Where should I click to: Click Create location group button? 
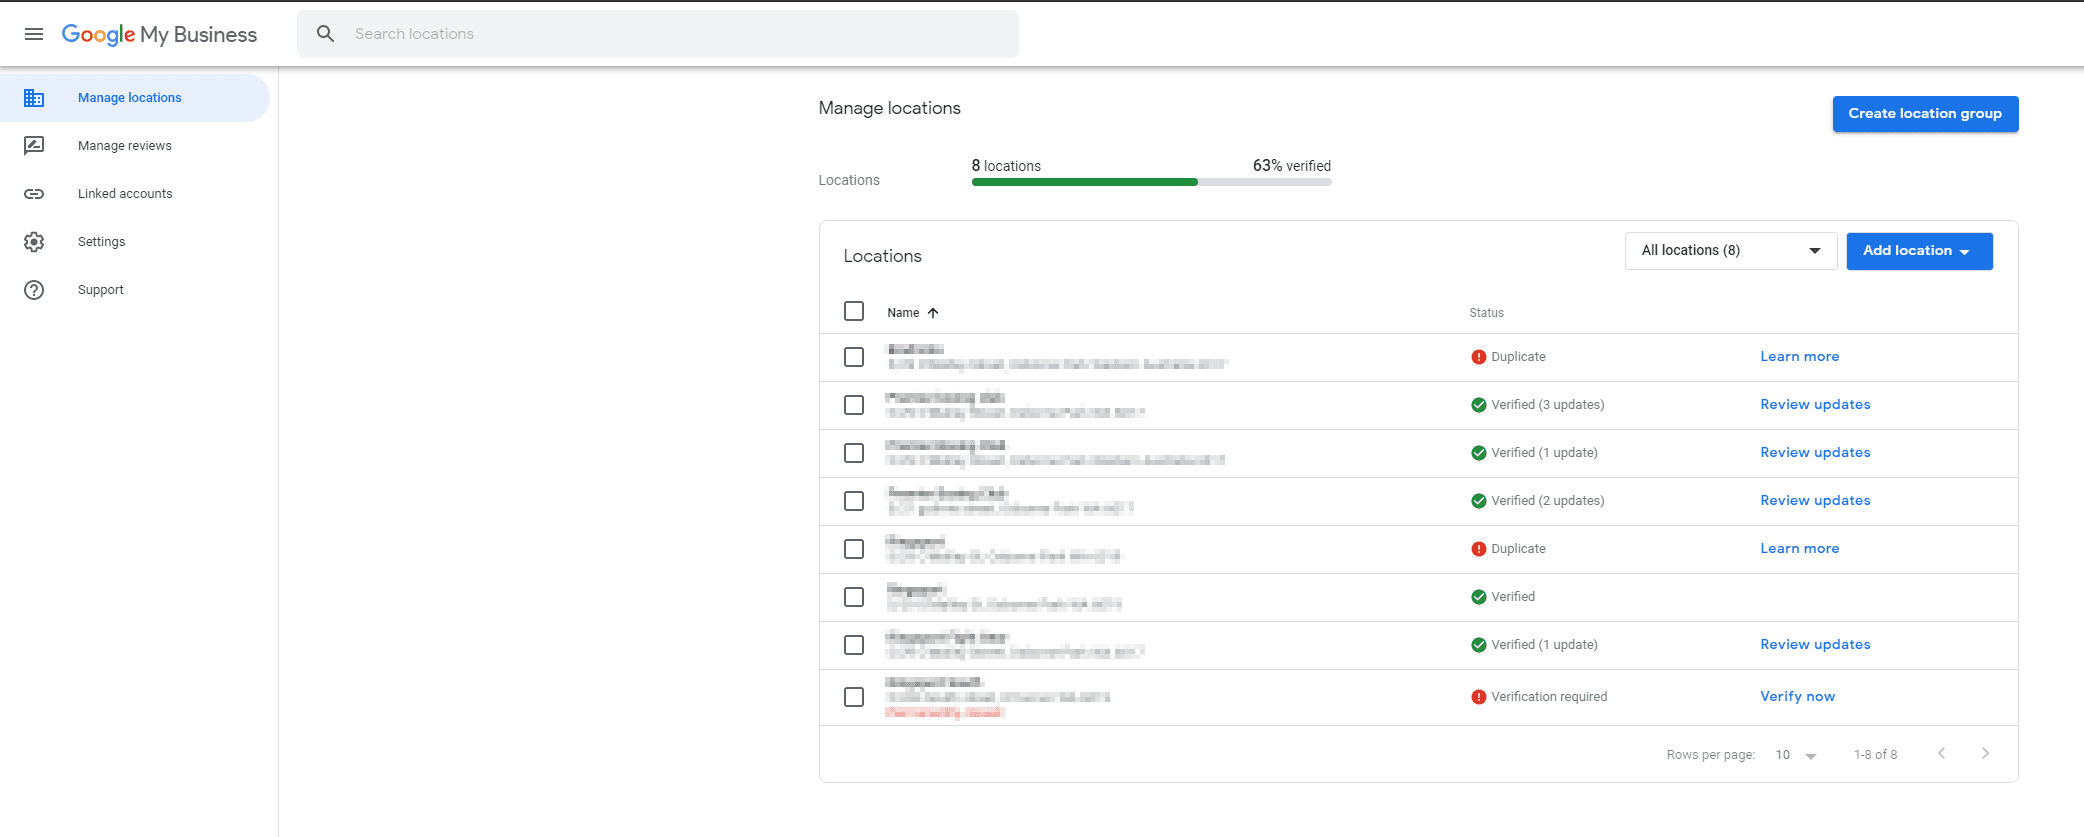(1924, 114)
